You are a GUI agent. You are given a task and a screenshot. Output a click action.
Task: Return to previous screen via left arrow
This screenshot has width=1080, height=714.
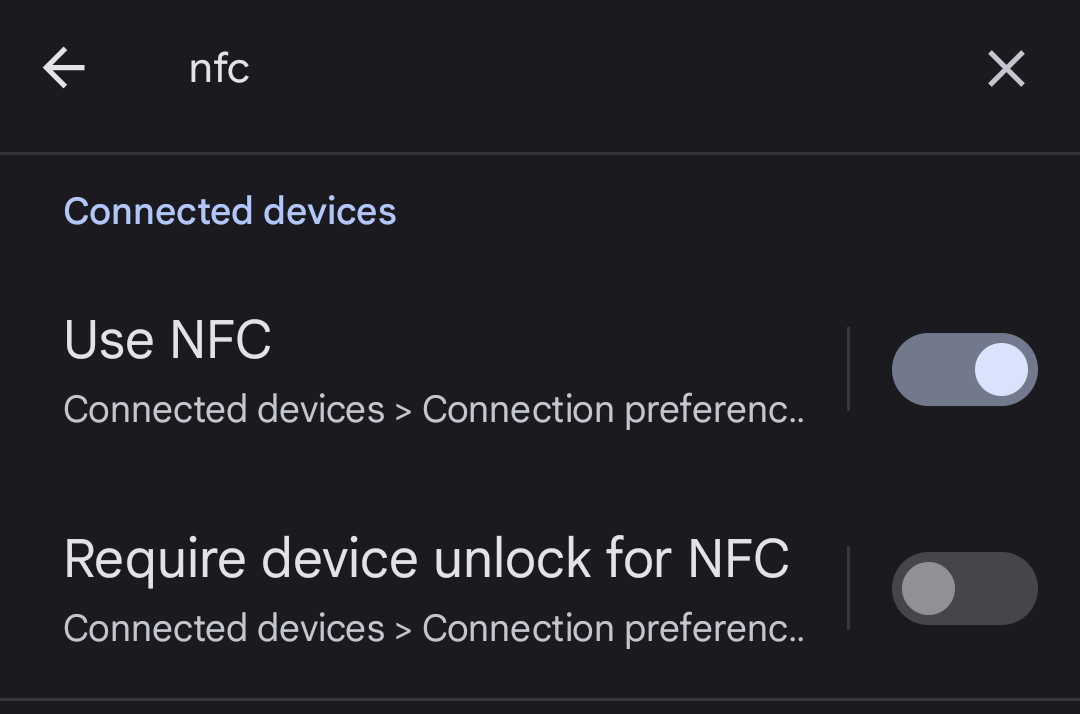64,69
